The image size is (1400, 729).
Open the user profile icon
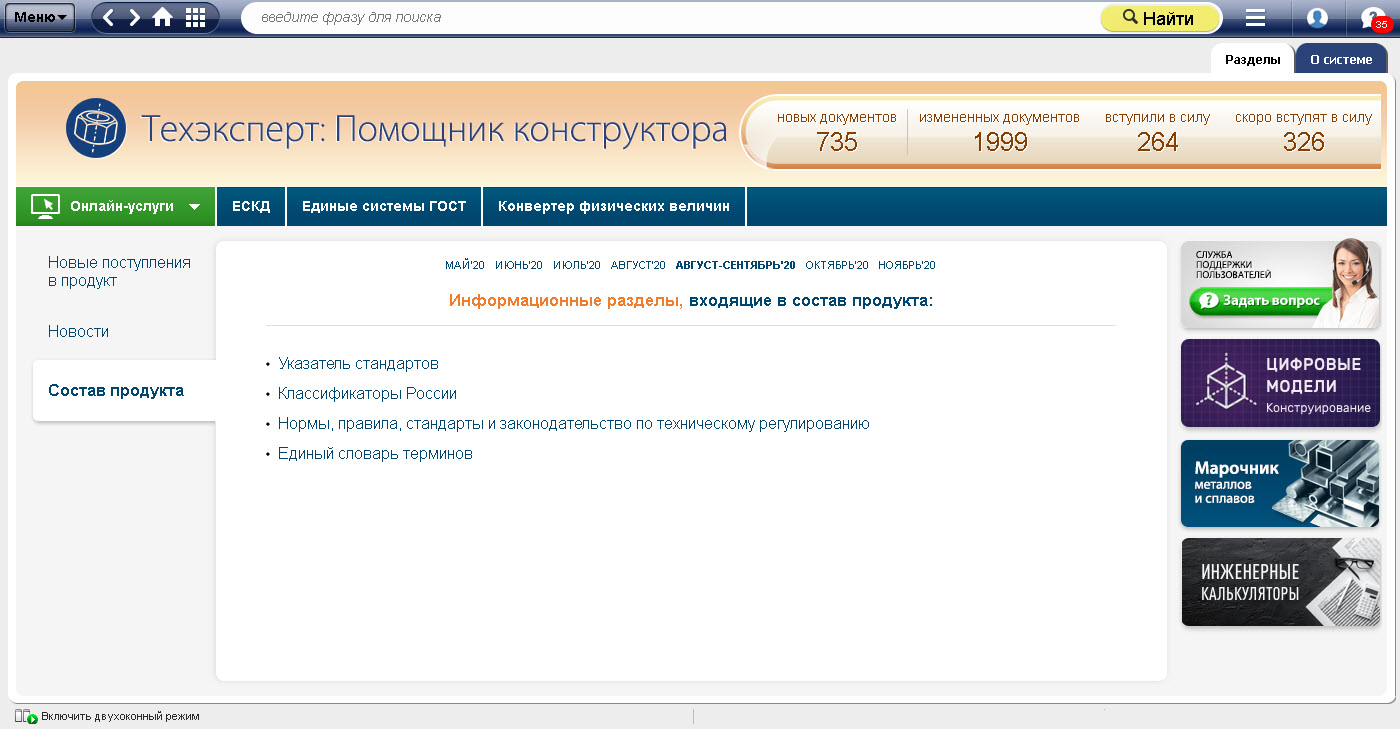pyautogui.click(x=1317, y=18)
